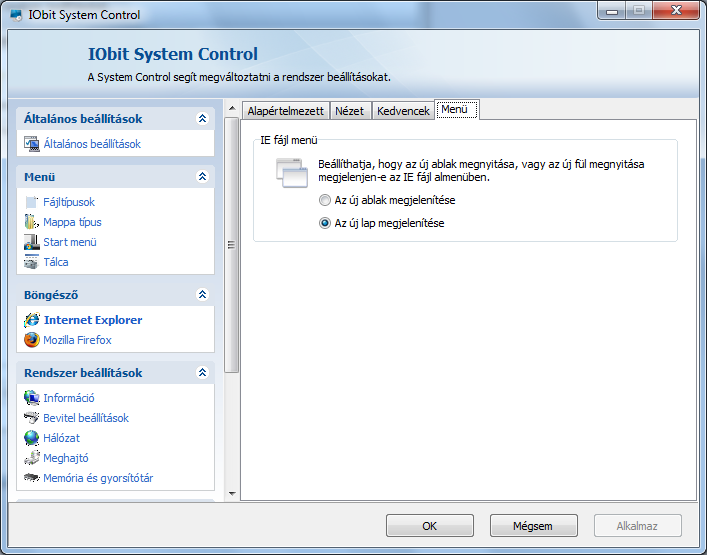Click the Fájltípusok icon
Screen dimensions: 707x555
[32, 202]
